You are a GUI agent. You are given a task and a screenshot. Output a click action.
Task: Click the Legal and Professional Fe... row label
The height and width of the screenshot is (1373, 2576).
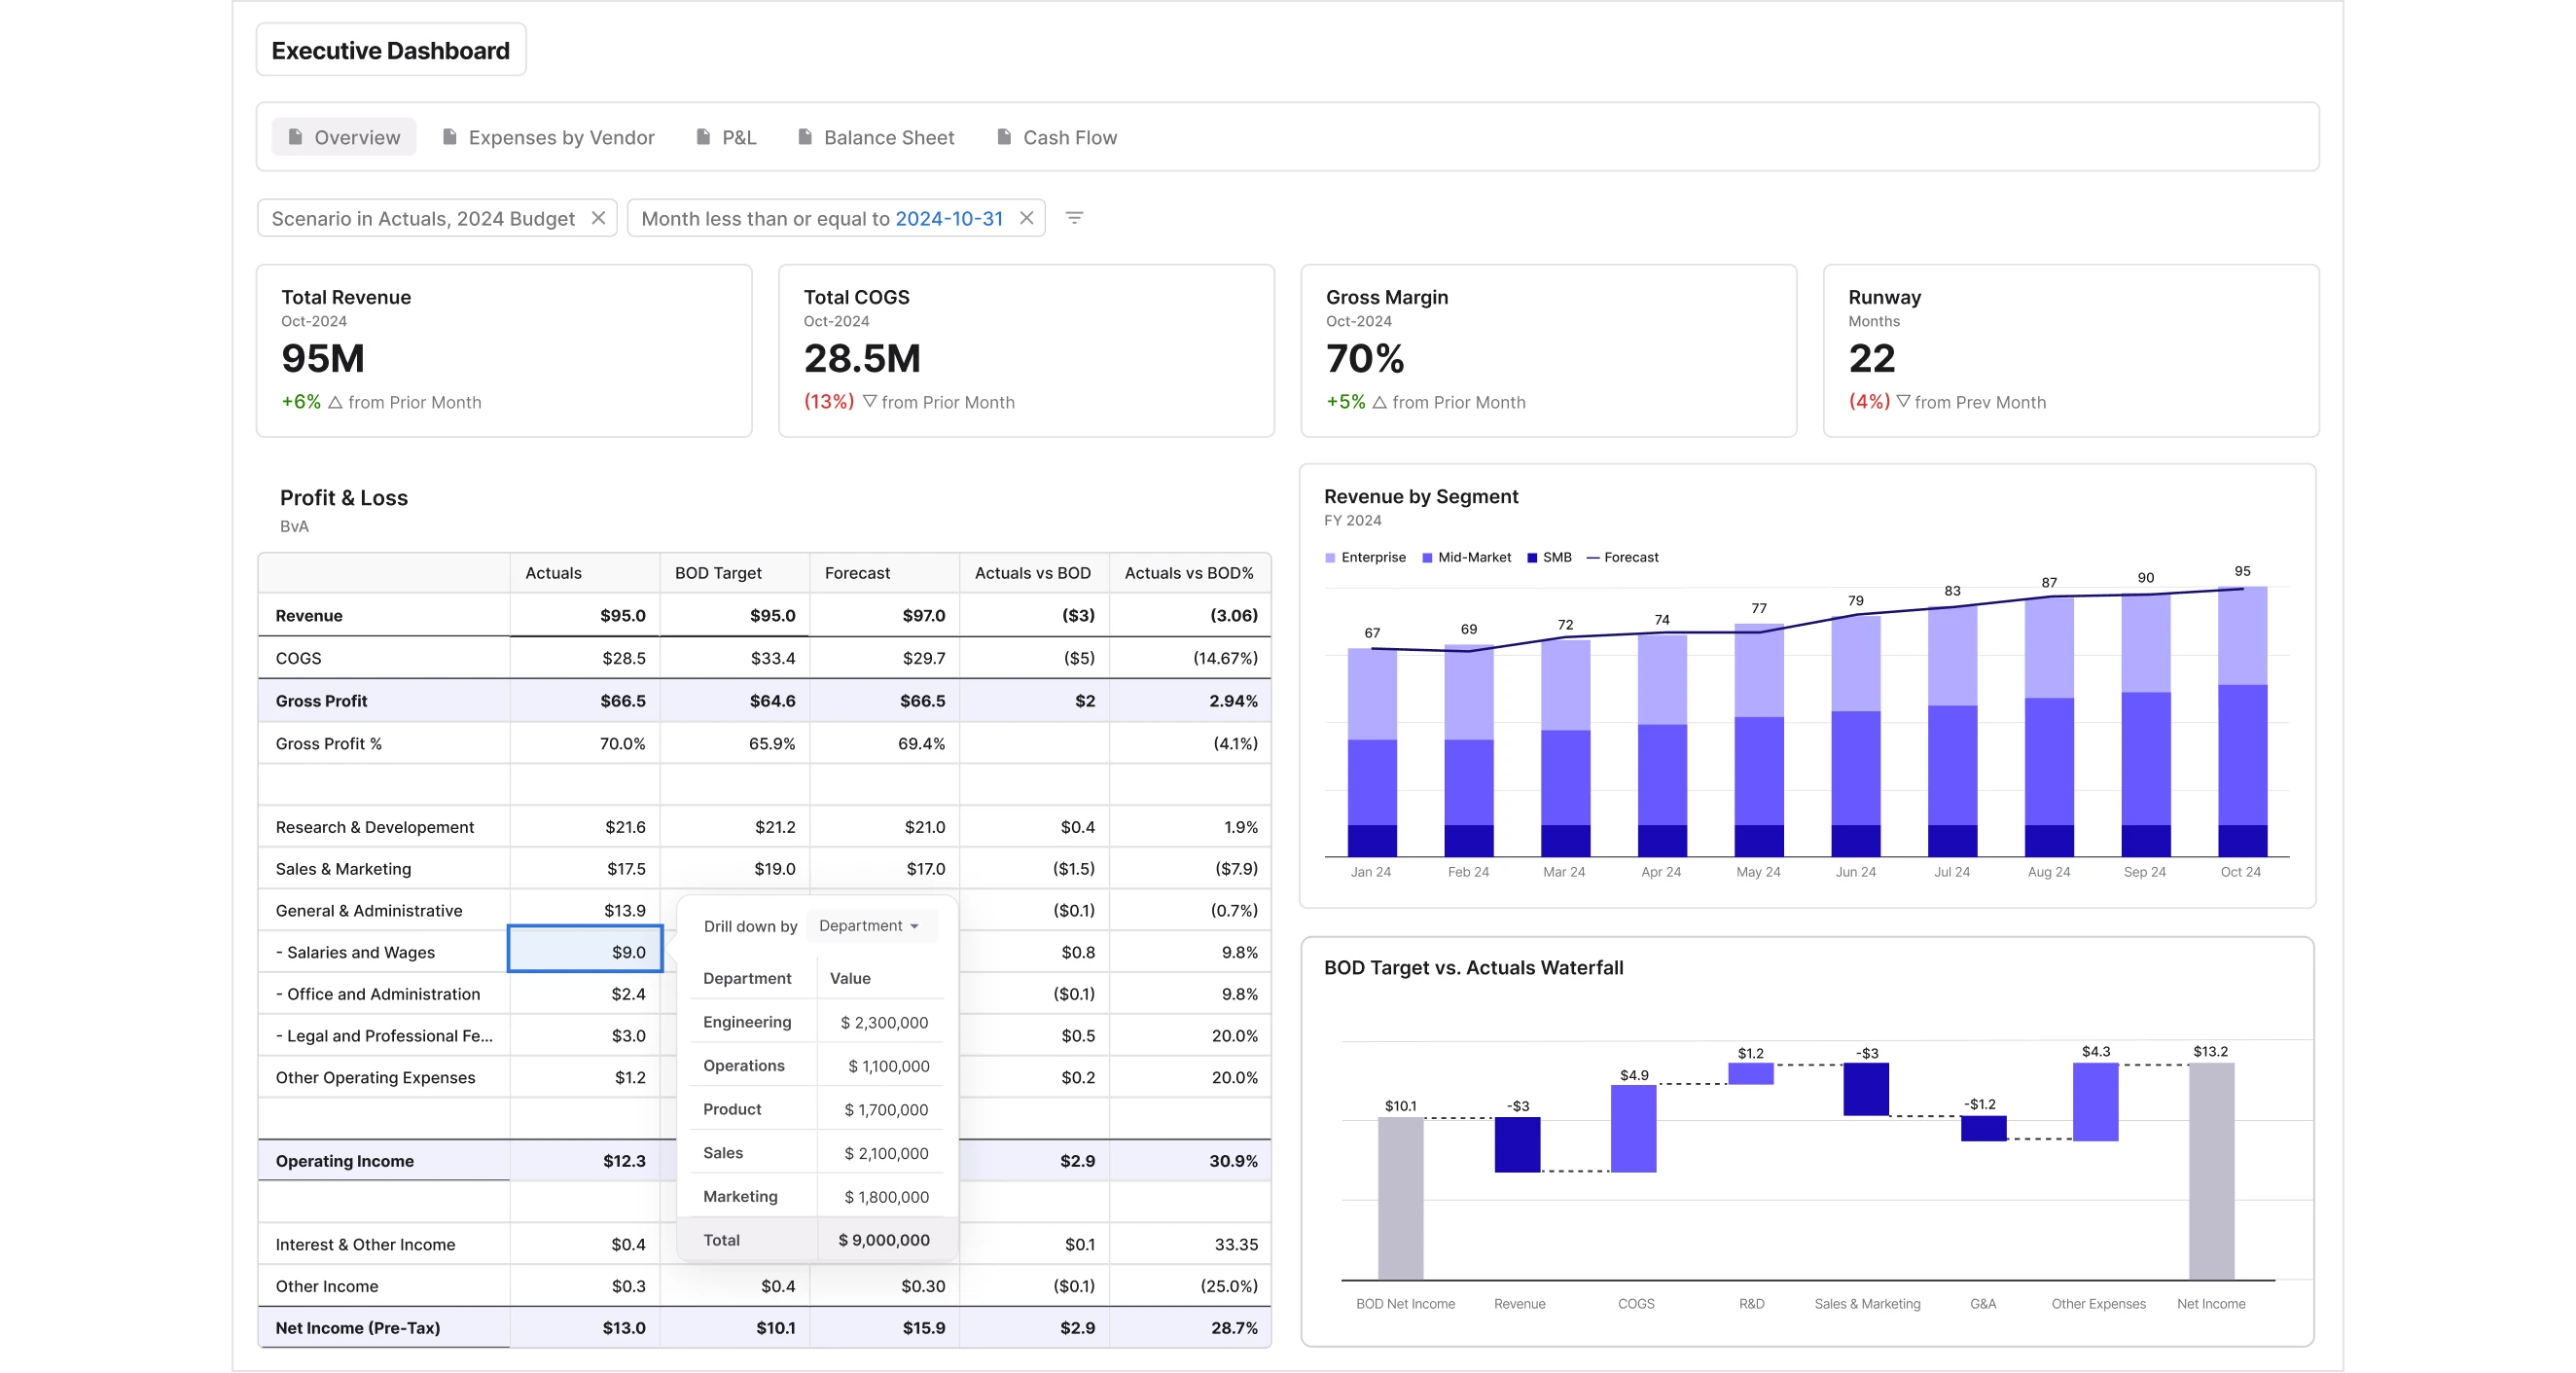pyautogui.click(x=384, y=1036)
